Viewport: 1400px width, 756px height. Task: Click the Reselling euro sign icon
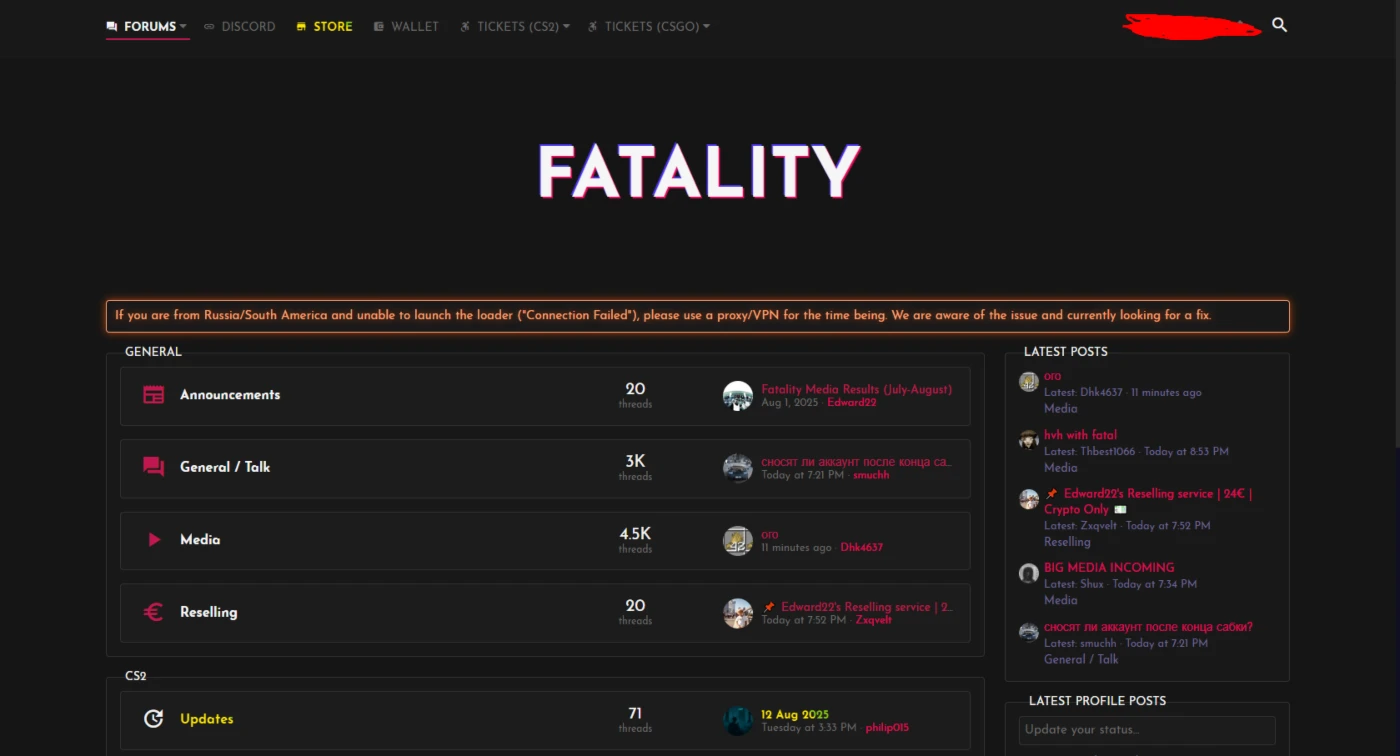coord(153,612)
